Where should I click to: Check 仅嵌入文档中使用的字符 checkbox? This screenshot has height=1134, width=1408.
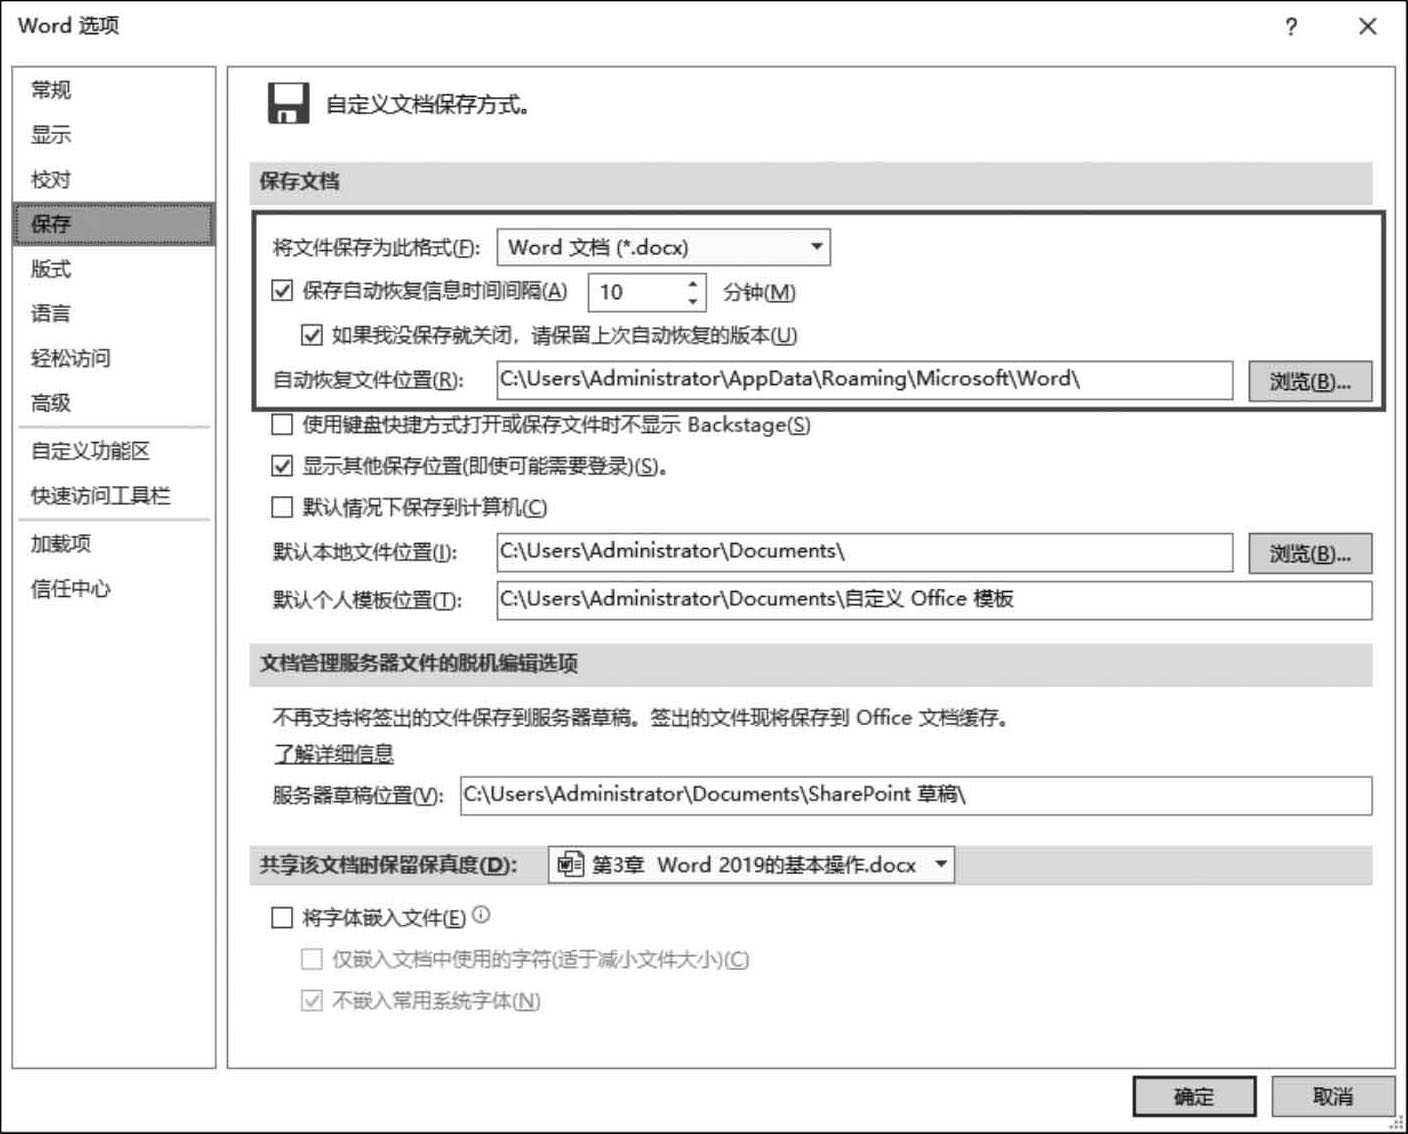click(x=312, y=960)
